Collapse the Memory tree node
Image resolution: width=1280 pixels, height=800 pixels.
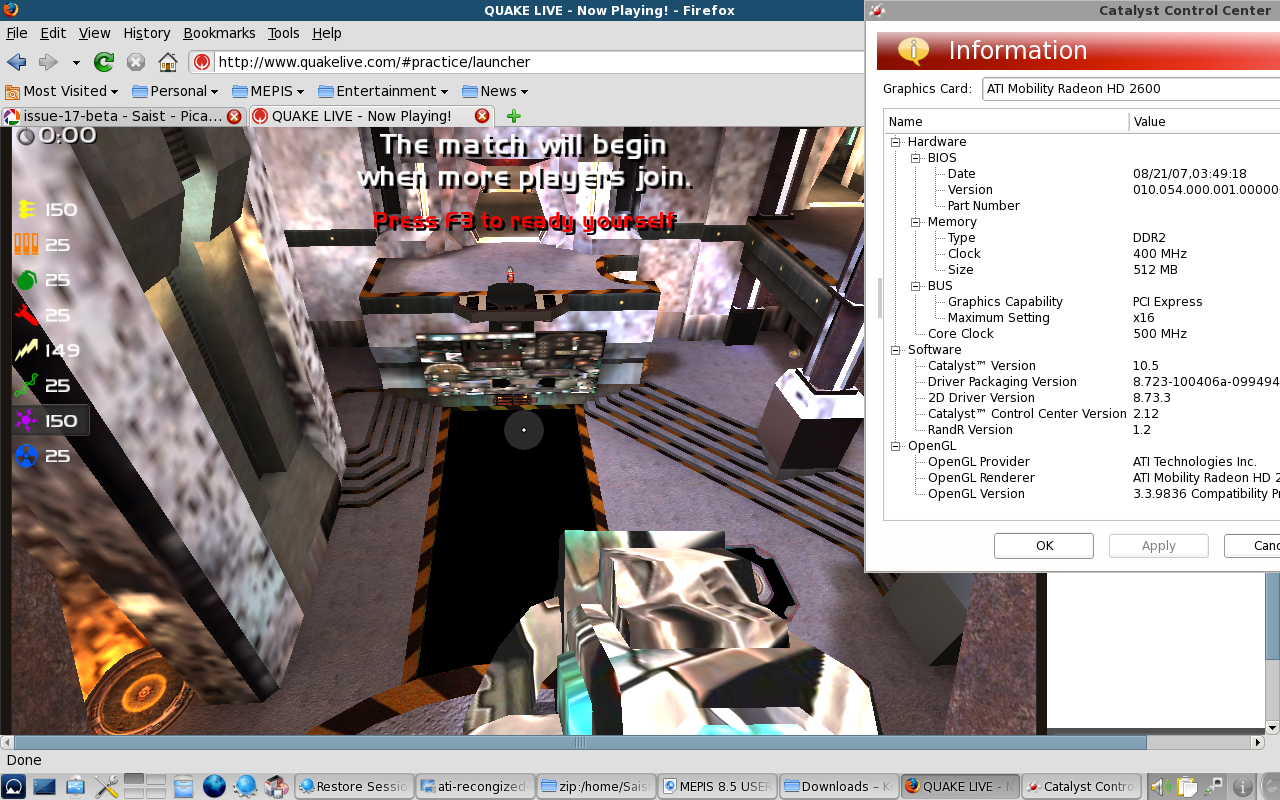click(917, 222)
